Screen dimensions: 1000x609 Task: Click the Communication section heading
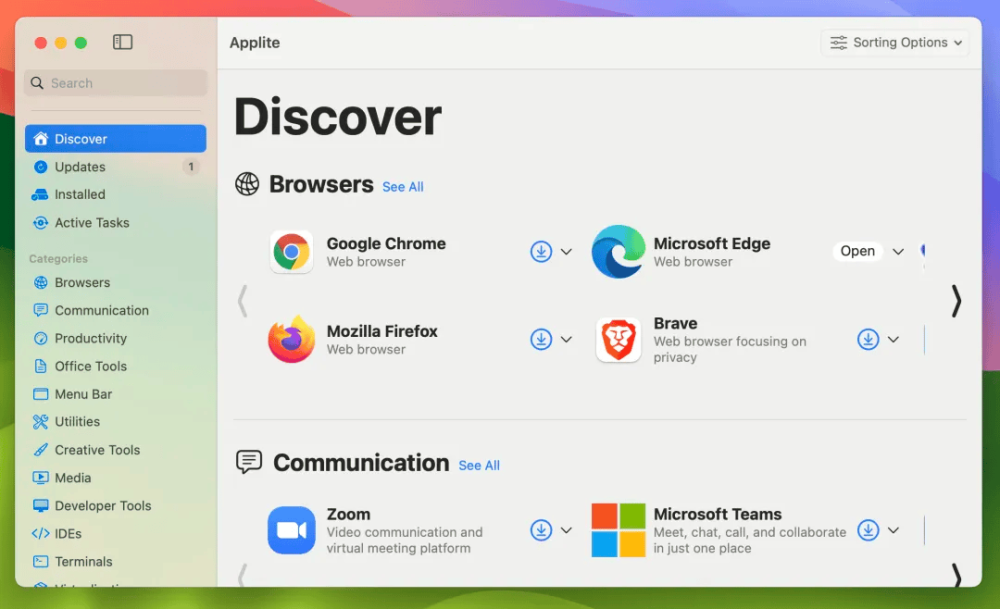click(361, 462)
